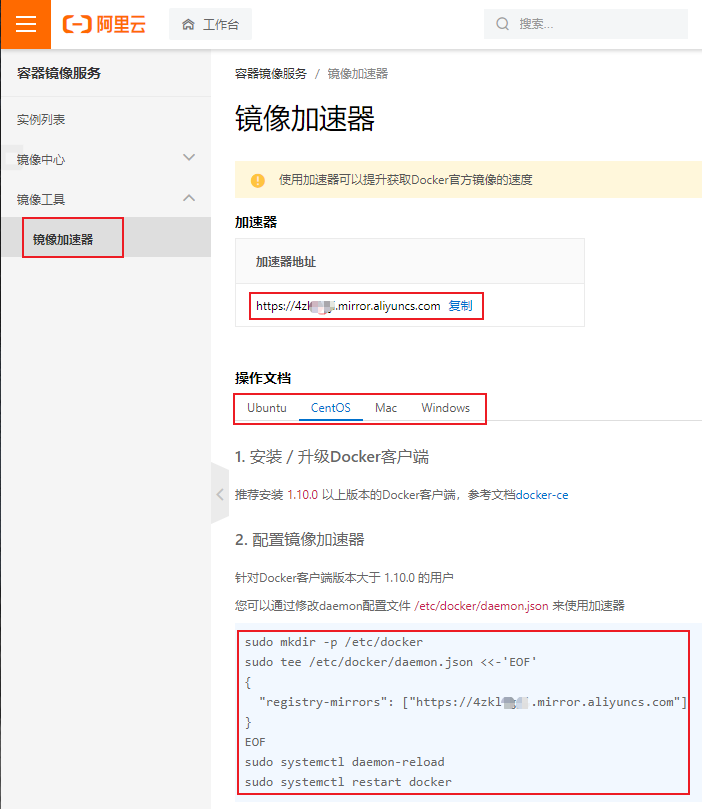Viewport: 702px width, 809px height.
Task: Collapse the 镜像工具 chevron arrow
Action: pos(189,198)
